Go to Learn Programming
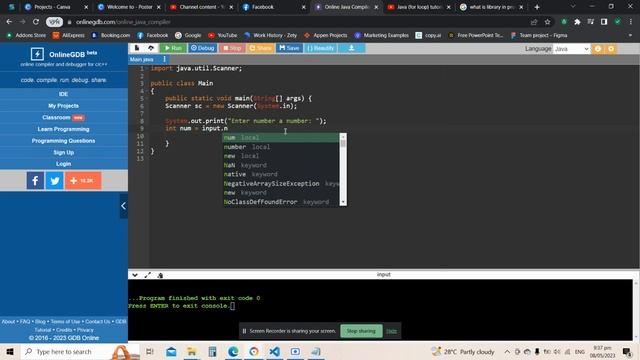The image size is (640, 360). click(63, 129)
